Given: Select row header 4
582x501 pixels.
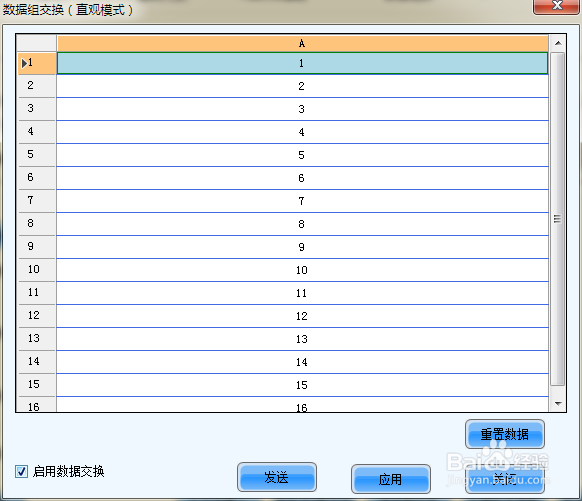Looking at the screenshot, I should pos(37,132).
